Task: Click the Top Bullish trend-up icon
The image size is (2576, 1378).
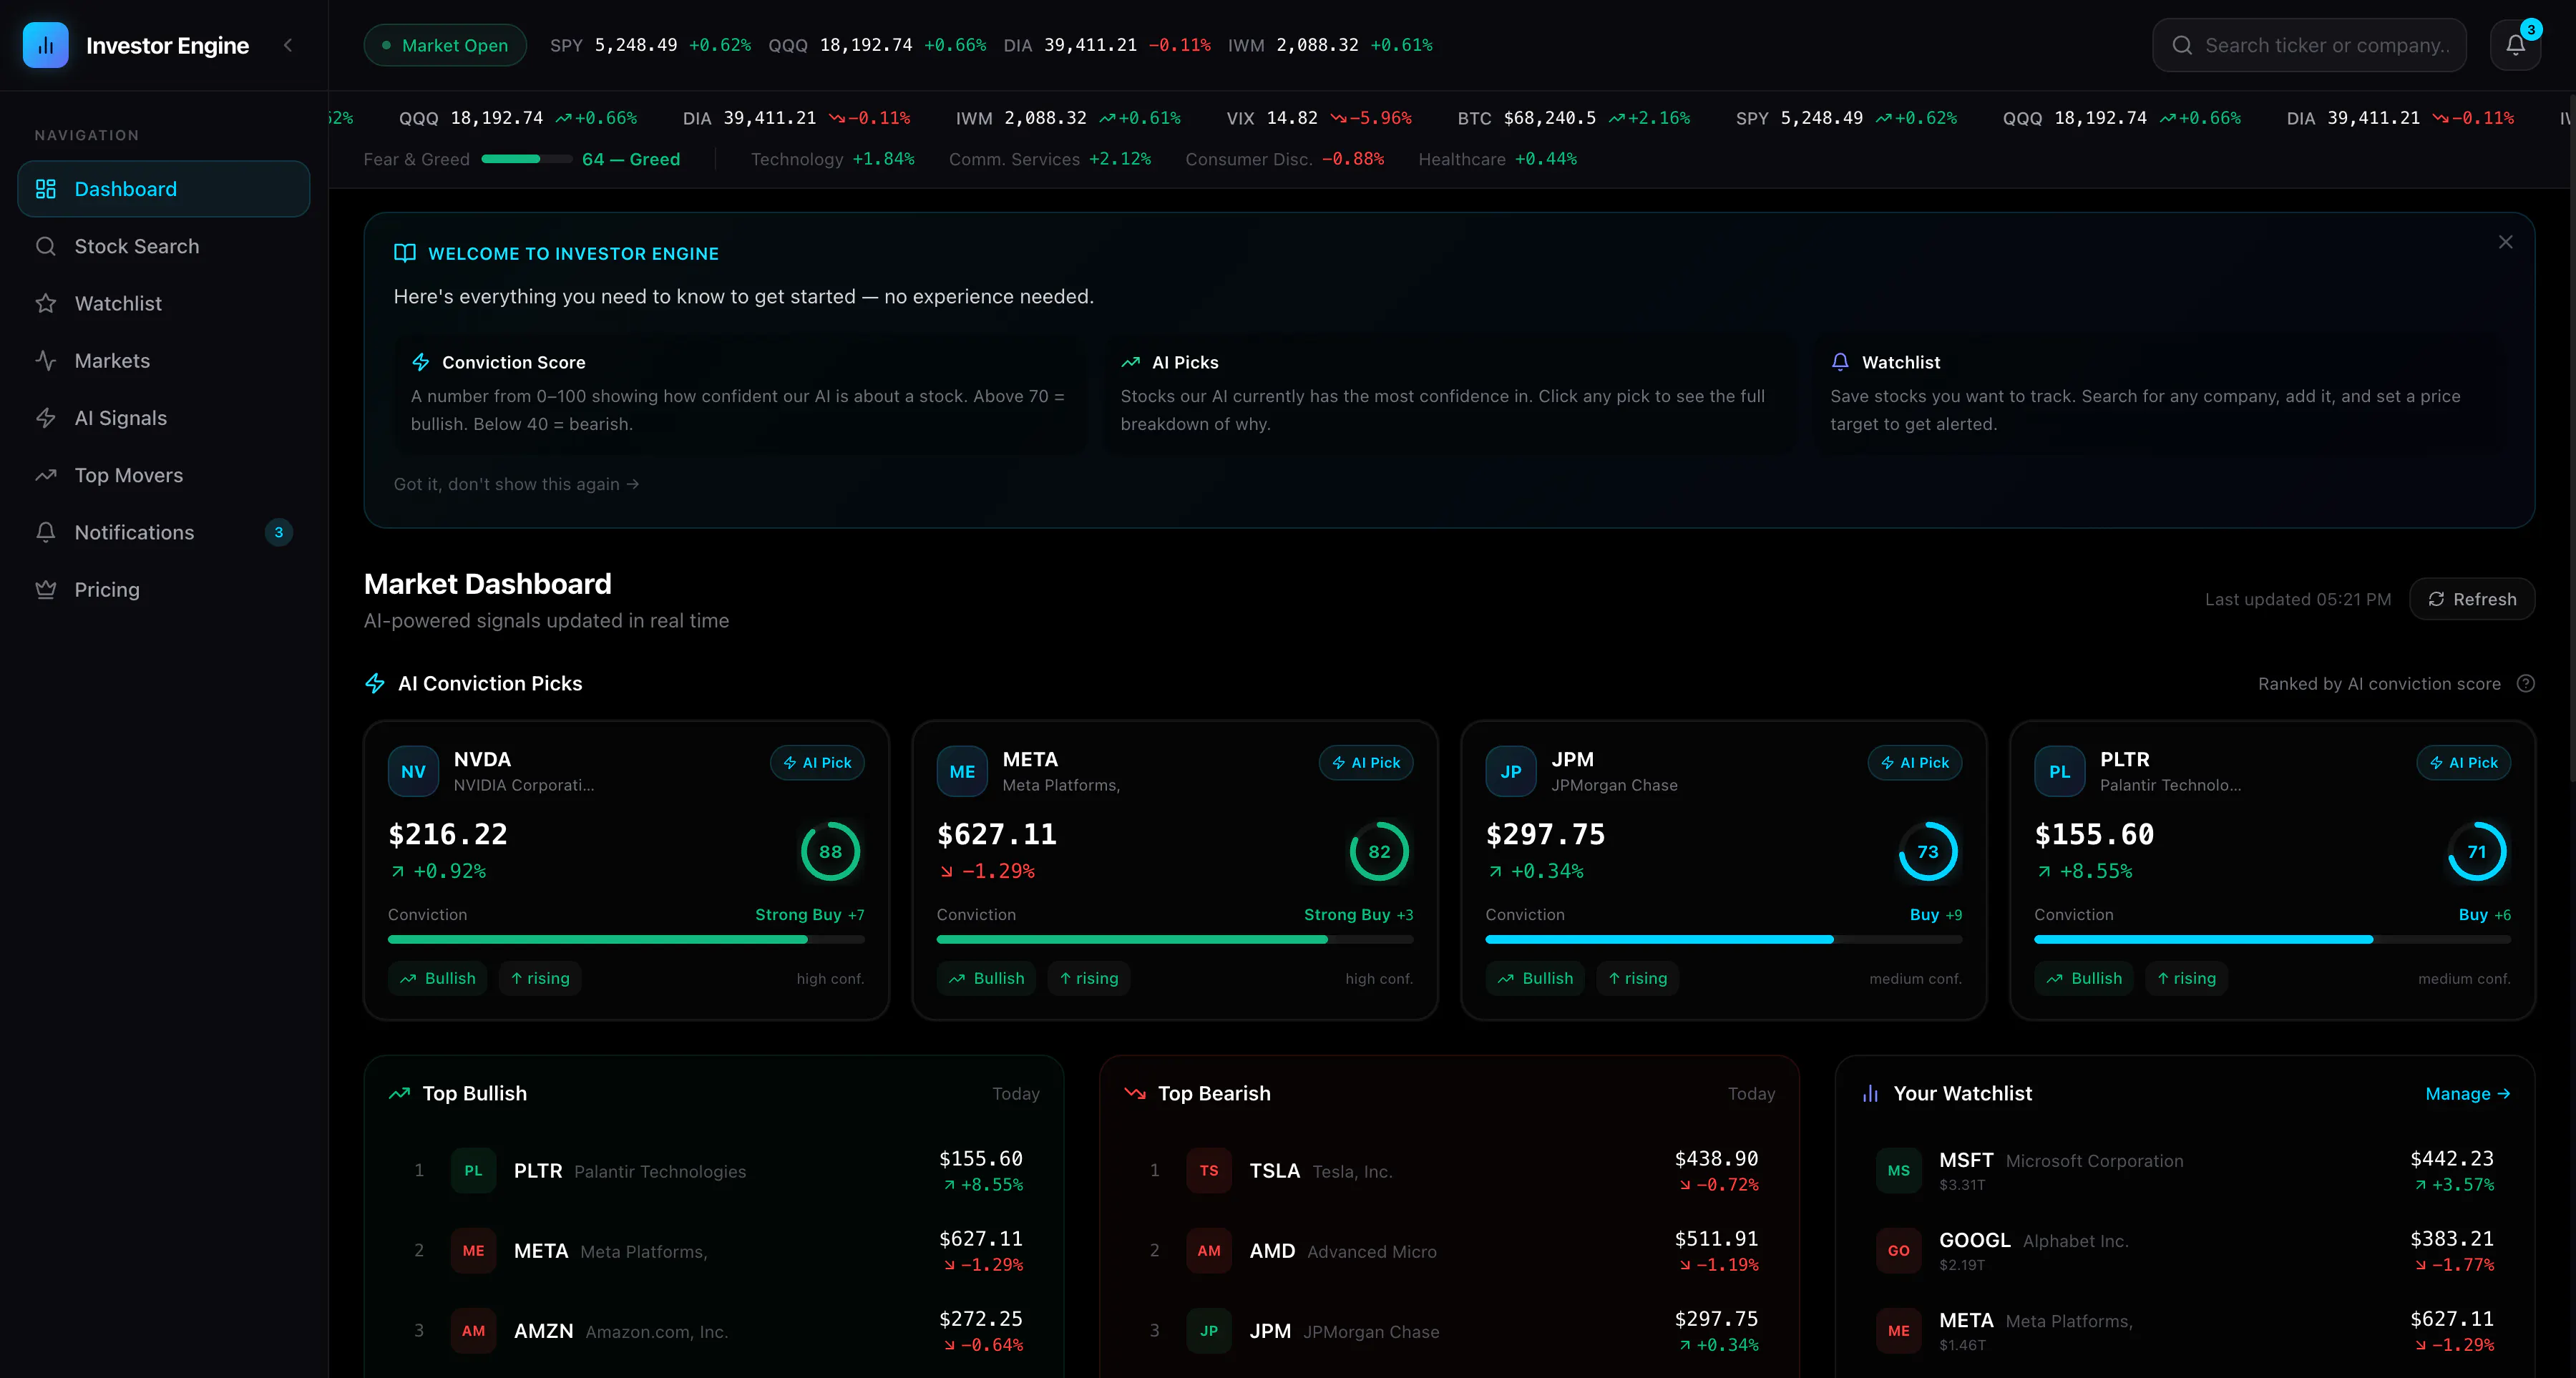Action: (400, 1094)
